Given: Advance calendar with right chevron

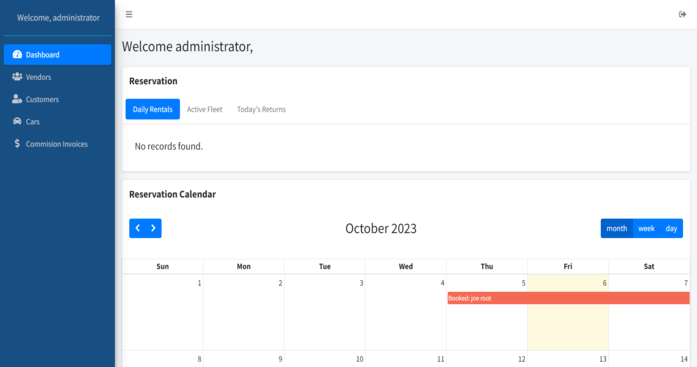Looking at the screenshot, I should tap(153, 228).
